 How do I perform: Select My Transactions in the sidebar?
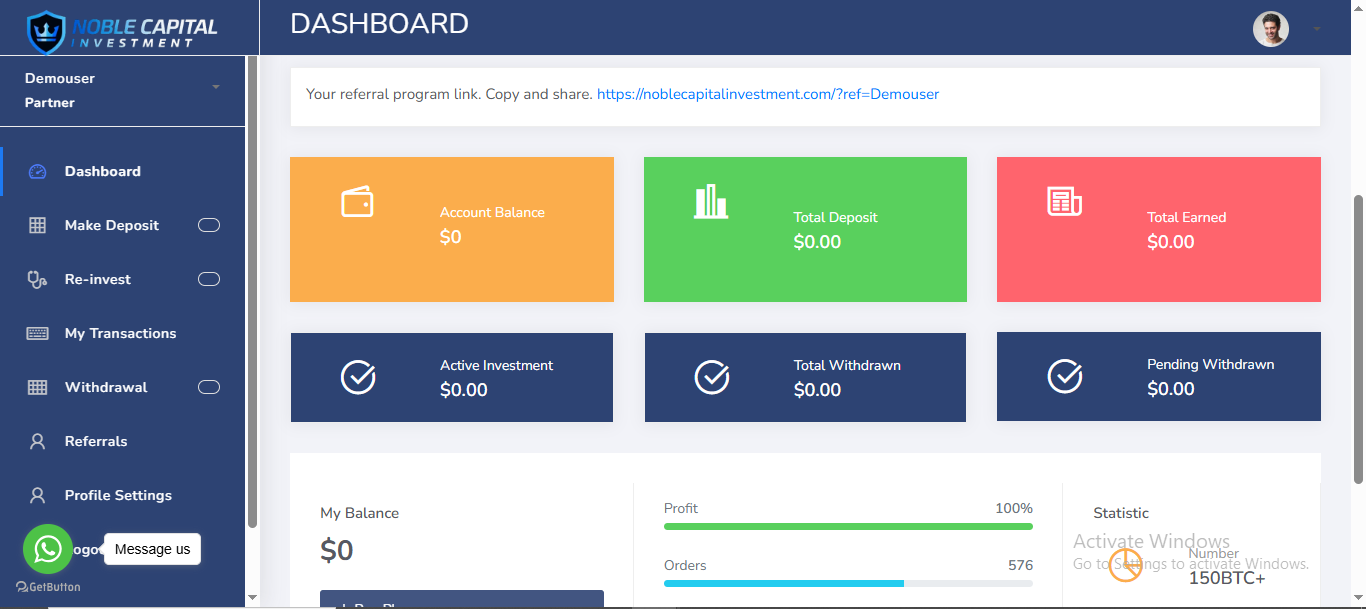click(x=123, y=333)
